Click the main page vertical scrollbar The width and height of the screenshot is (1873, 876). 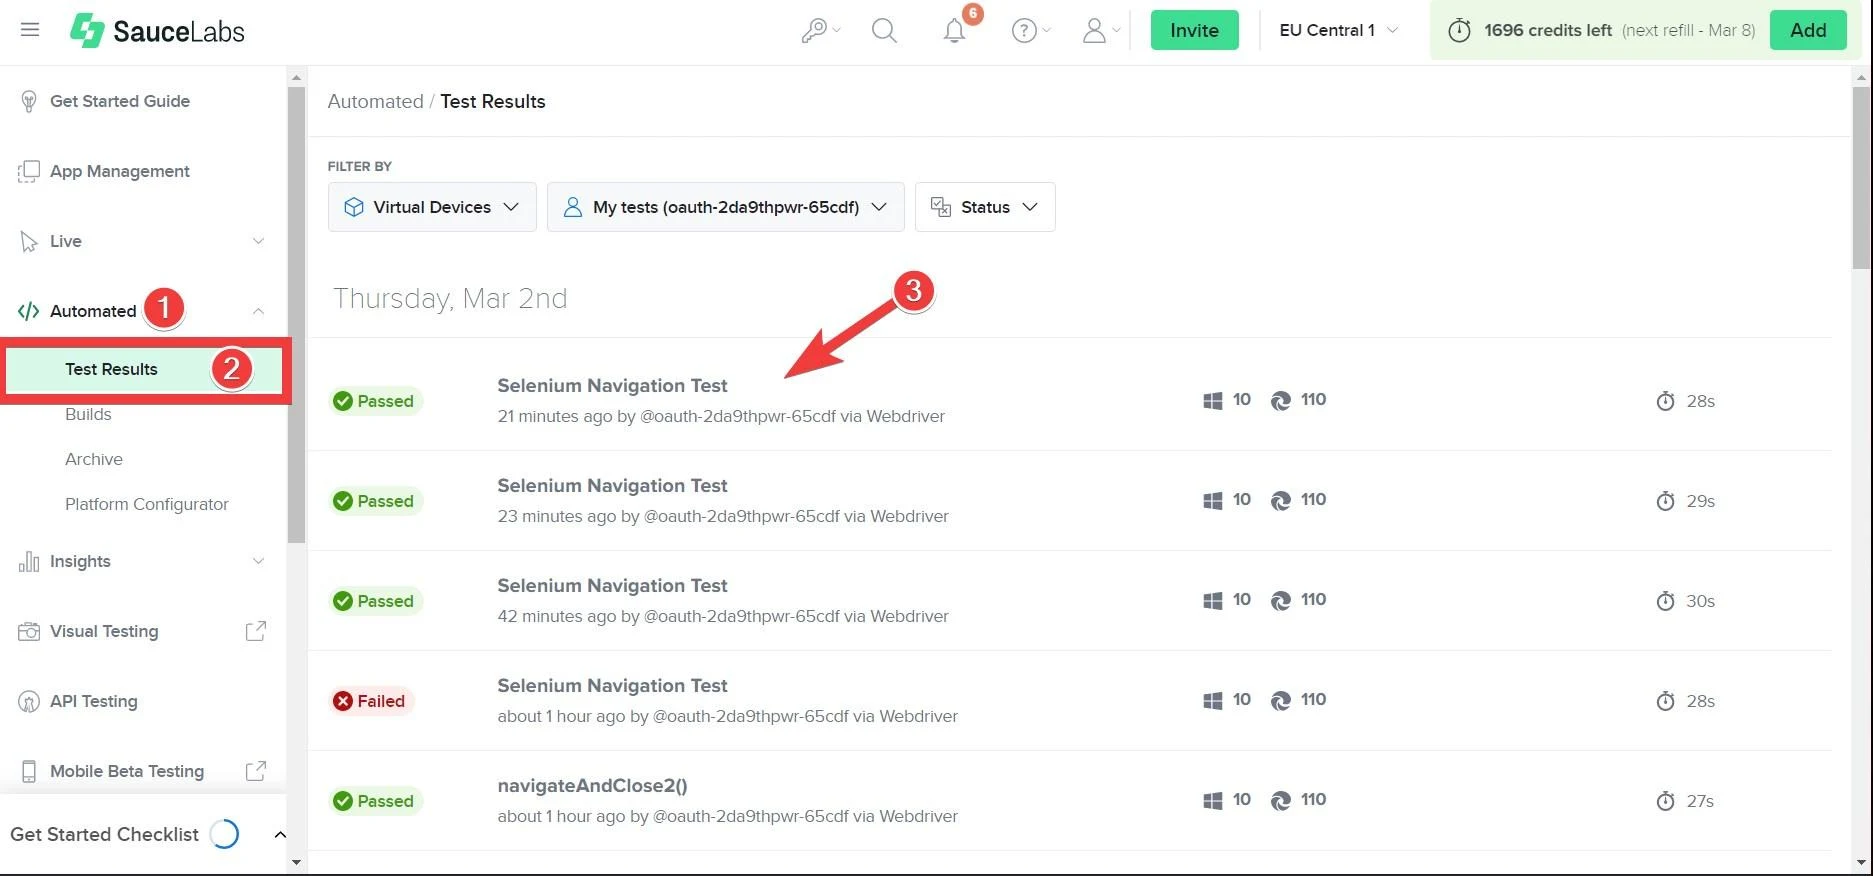(1861, 178)
